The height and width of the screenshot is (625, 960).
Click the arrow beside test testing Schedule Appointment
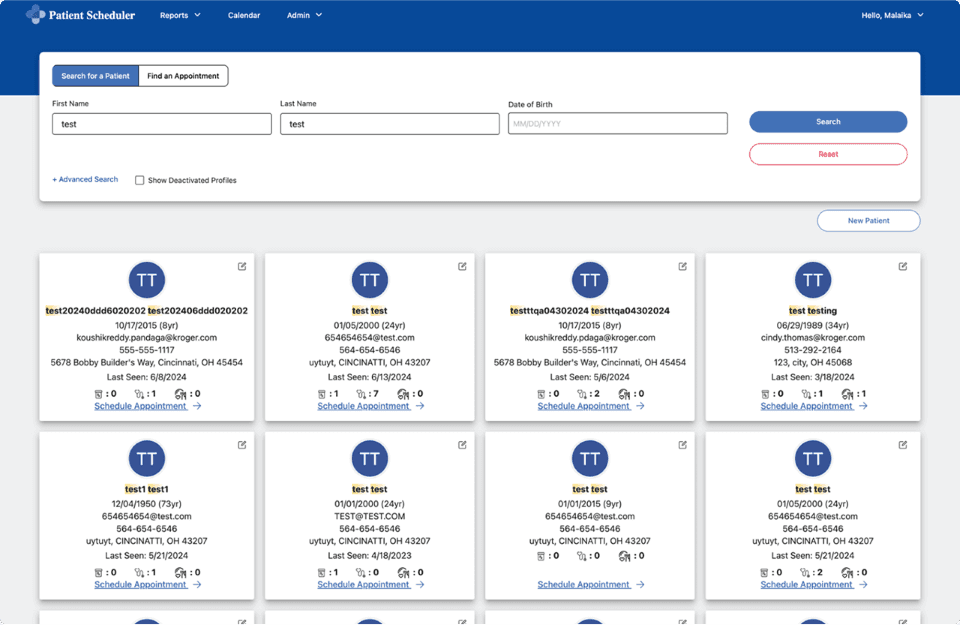tap(863, 406)
